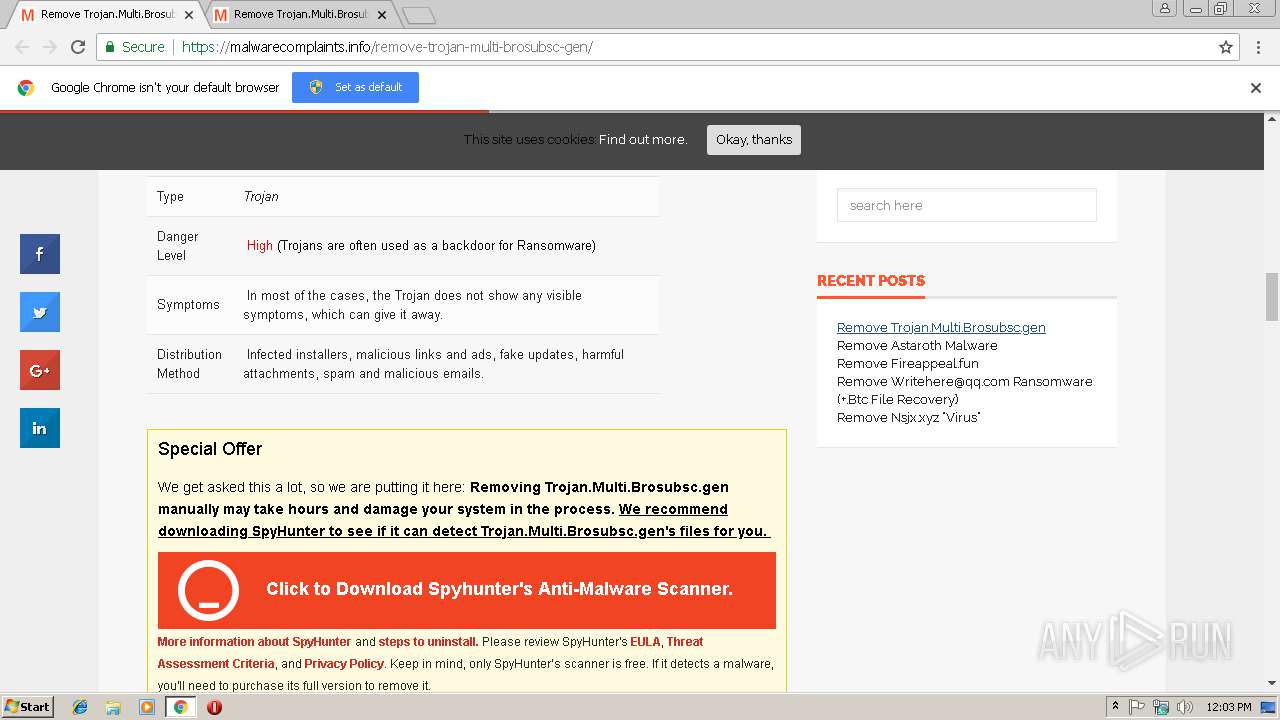Open More information about SpyHunter link

(254, 642)
